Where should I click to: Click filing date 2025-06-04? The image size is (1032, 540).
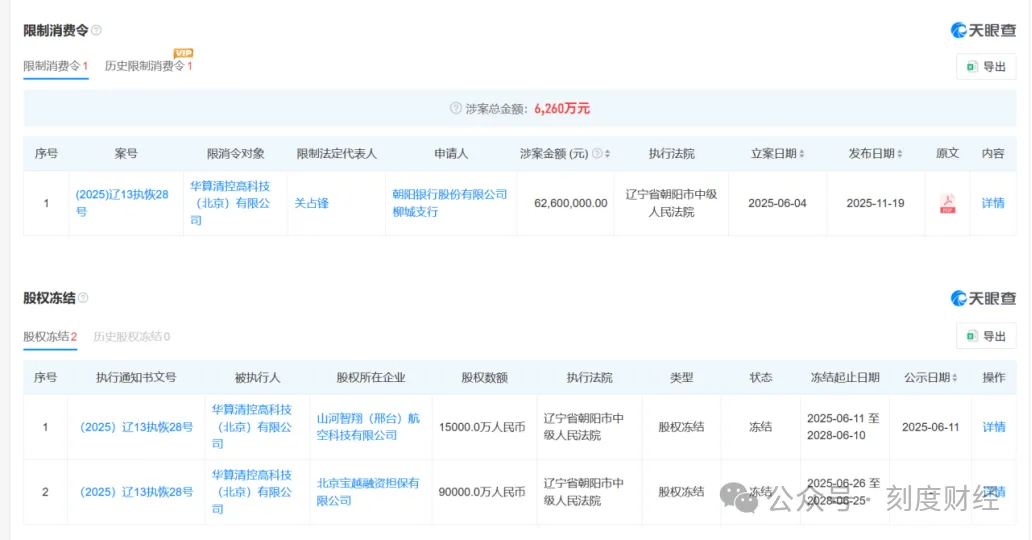tap(777, 203)
